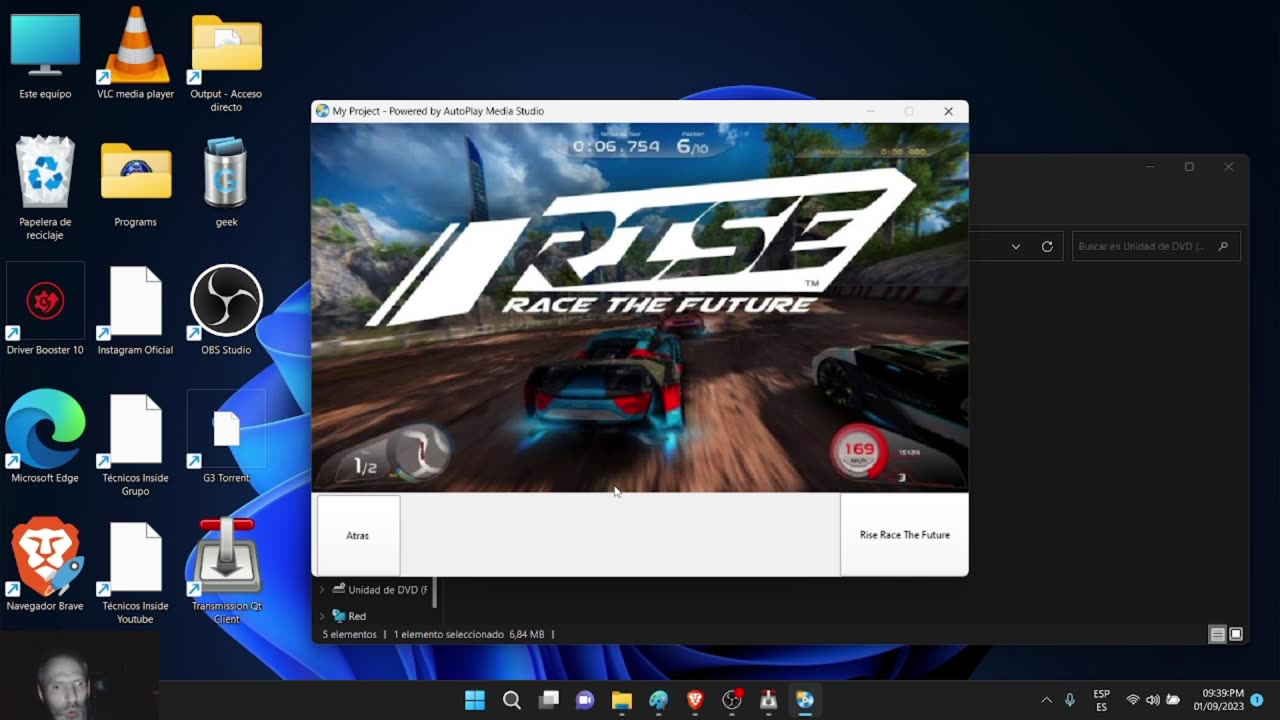Show hidden system tray icons
The width and height of the screenshot is (1280, 720).
click(1046, 700)
